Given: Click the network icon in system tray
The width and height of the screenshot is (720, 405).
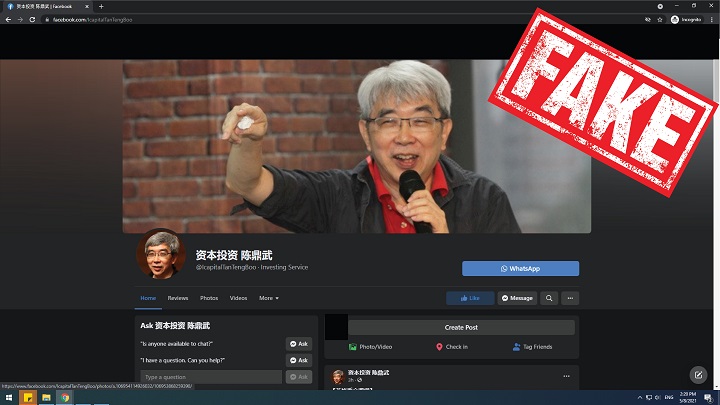Looking at the screenshot, I should tap(649, 398).
